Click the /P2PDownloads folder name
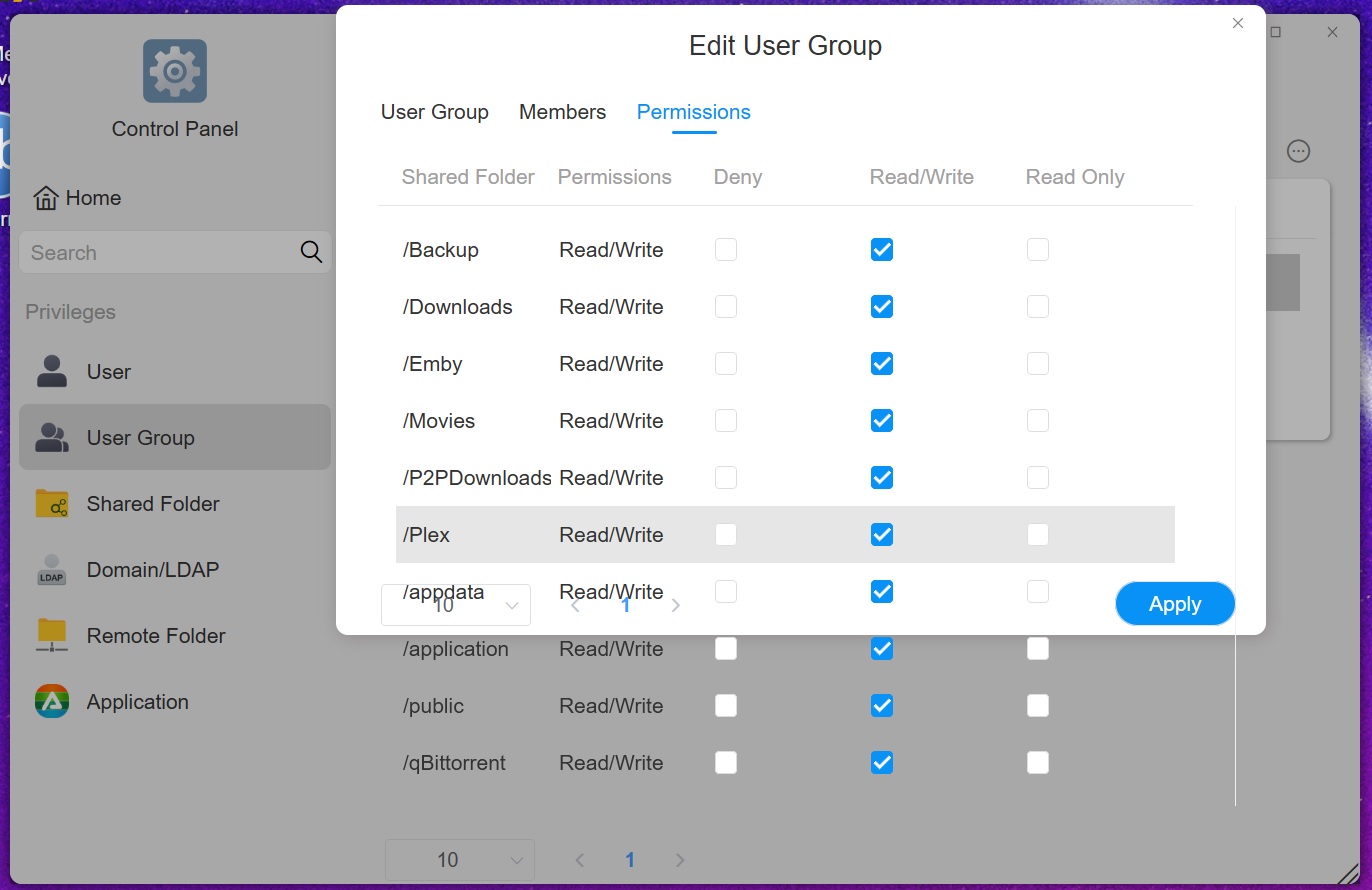The image size is (1372, 890). point(477,478)
